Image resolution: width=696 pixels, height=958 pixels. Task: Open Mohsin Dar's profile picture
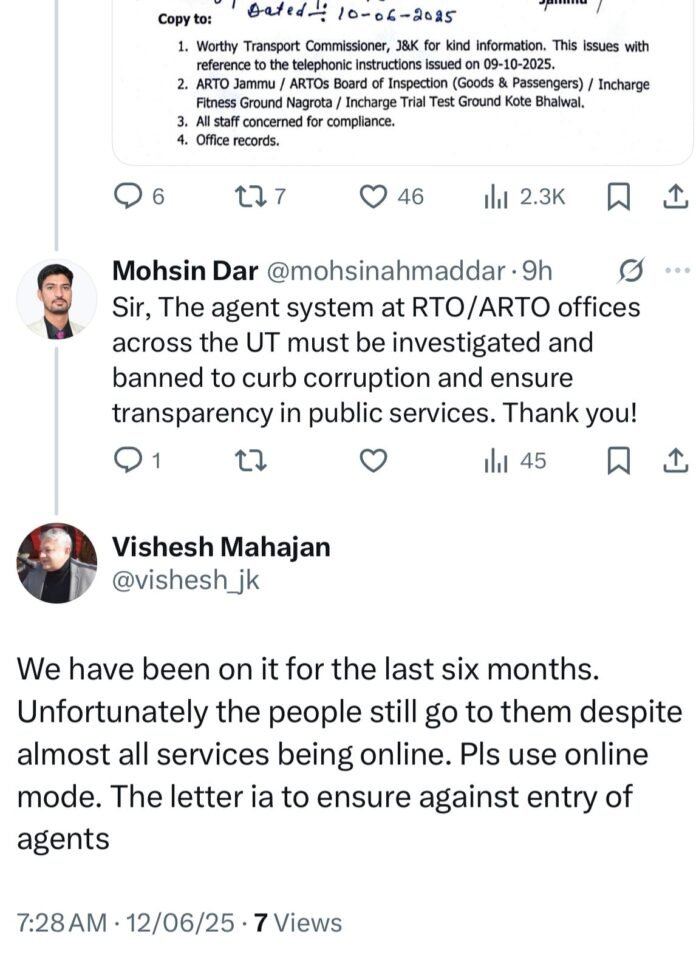coord(57,300)
